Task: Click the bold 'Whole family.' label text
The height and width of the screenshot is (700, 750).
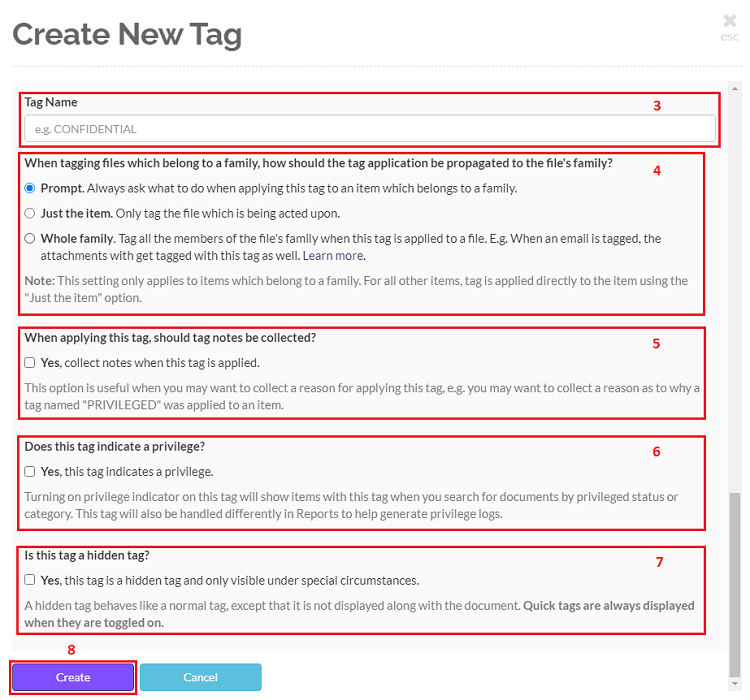Action: [x=78, y=239]
